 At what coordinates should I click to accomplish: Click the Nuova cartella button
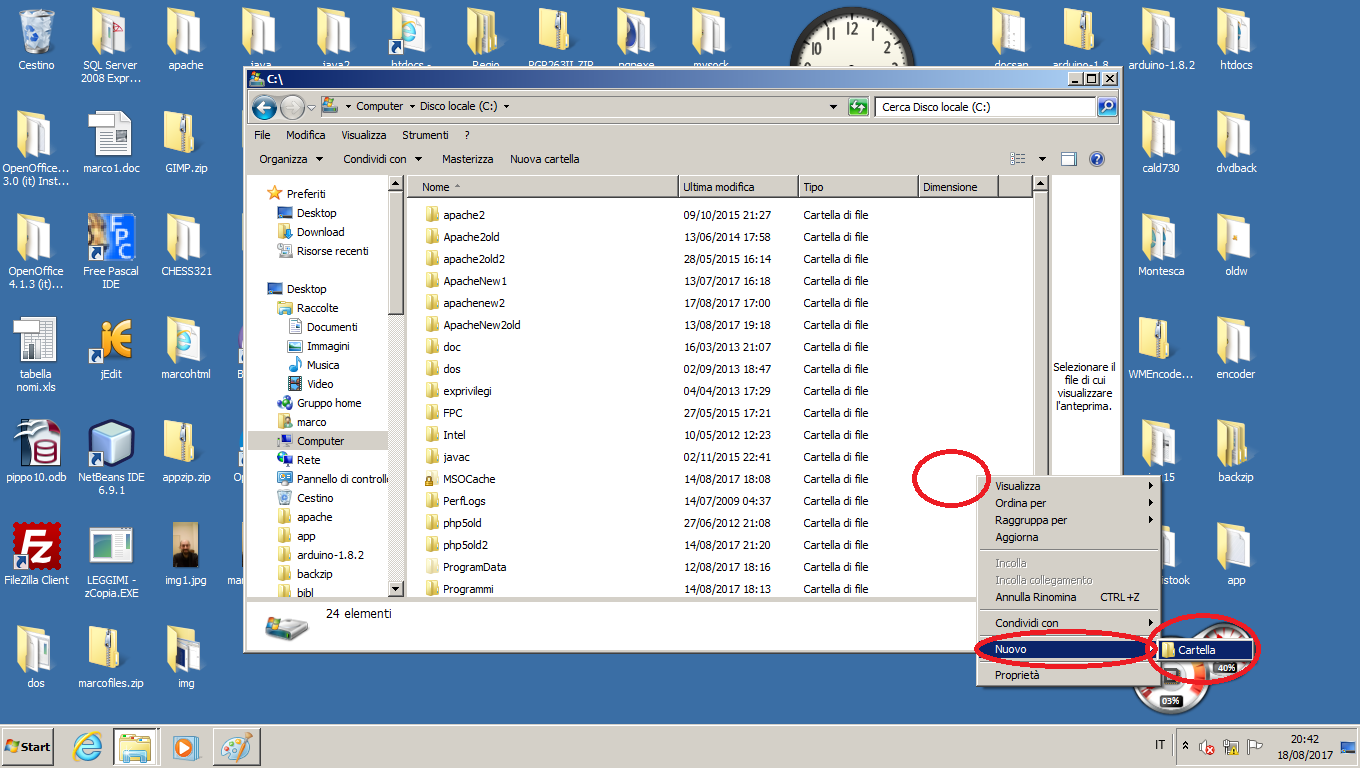tap(544, 159)
